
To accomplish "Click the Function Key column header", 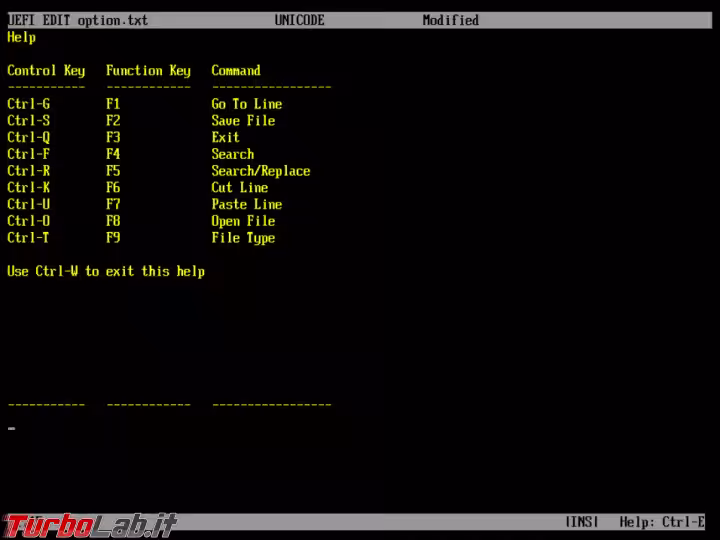I will click(x=148, y=71).
